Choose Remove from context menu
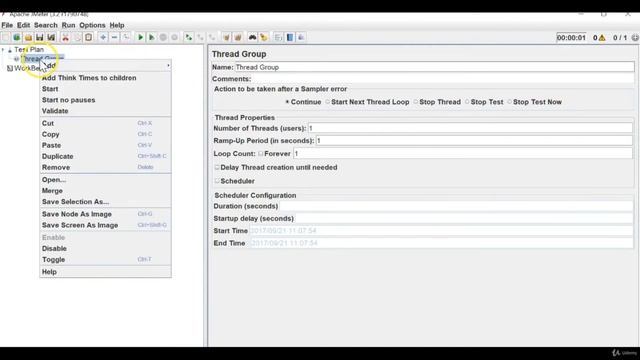 coord(105,167)
